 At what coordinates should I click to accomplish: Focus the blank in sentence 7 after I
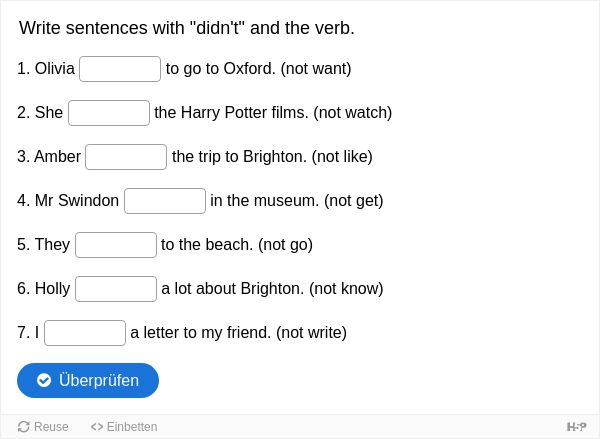coord(85,333)
